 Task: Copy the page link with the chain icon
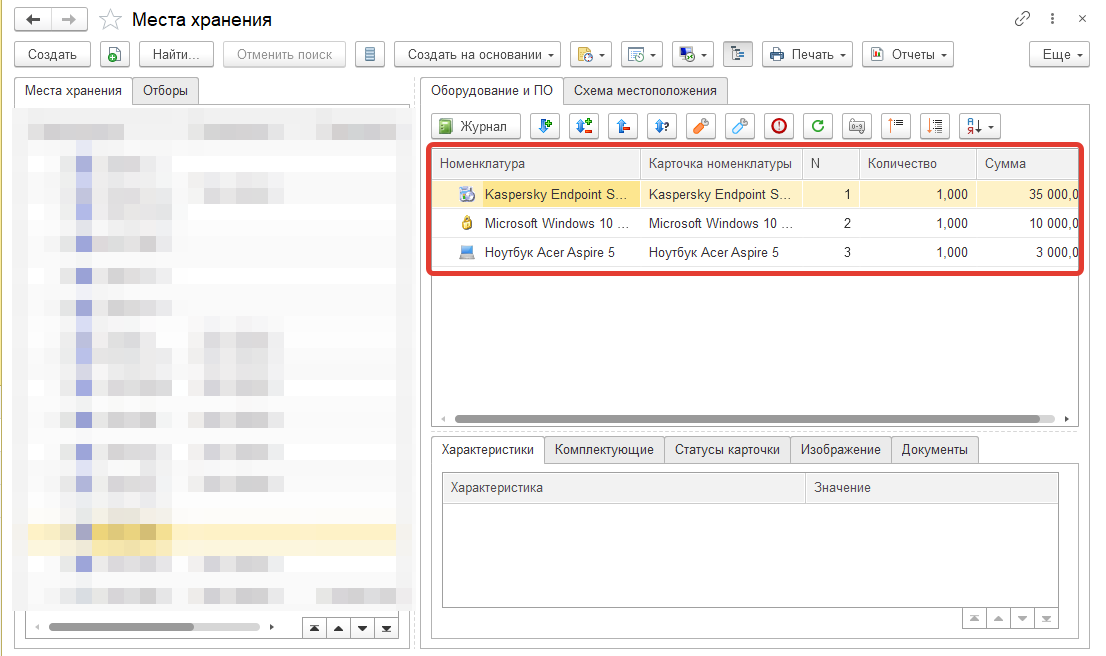(1022, 19)
